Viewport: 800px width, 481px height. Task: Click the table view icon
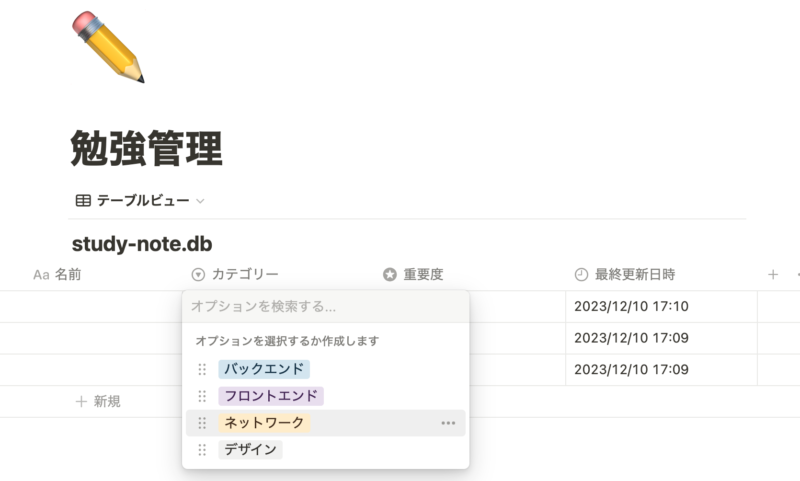pos(83,200)
